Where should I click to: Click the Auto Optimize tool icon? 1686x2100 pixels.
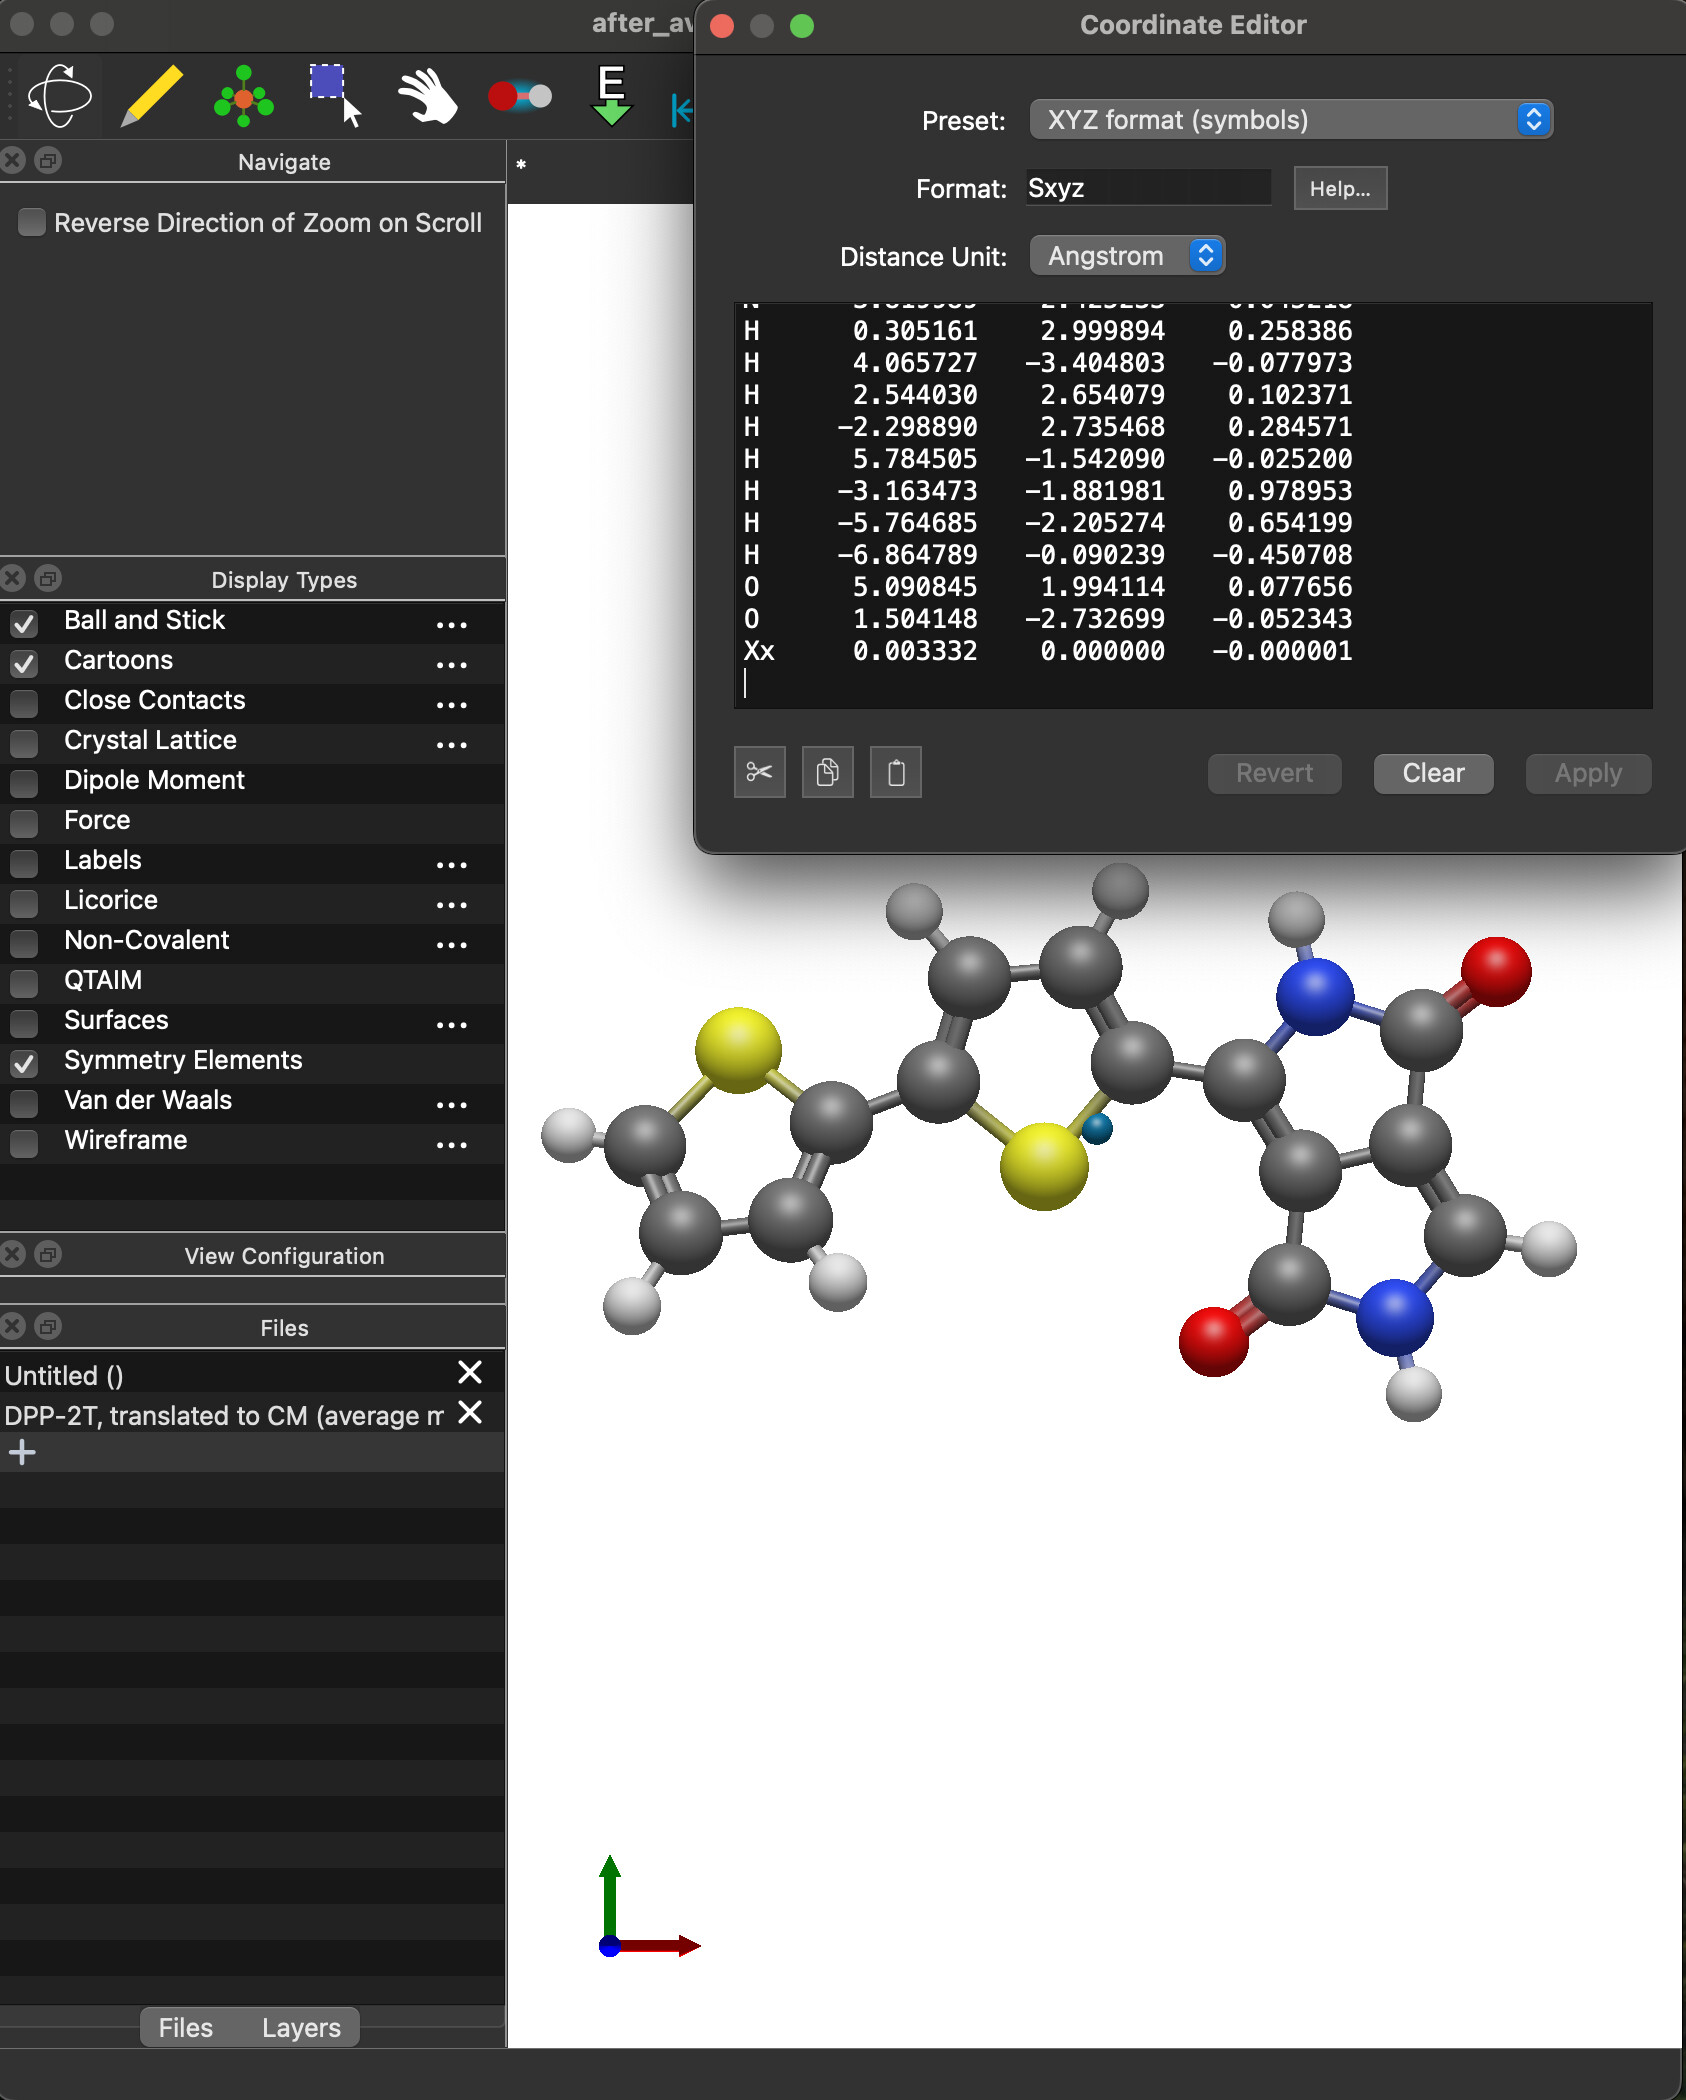(x=611, y=96)
